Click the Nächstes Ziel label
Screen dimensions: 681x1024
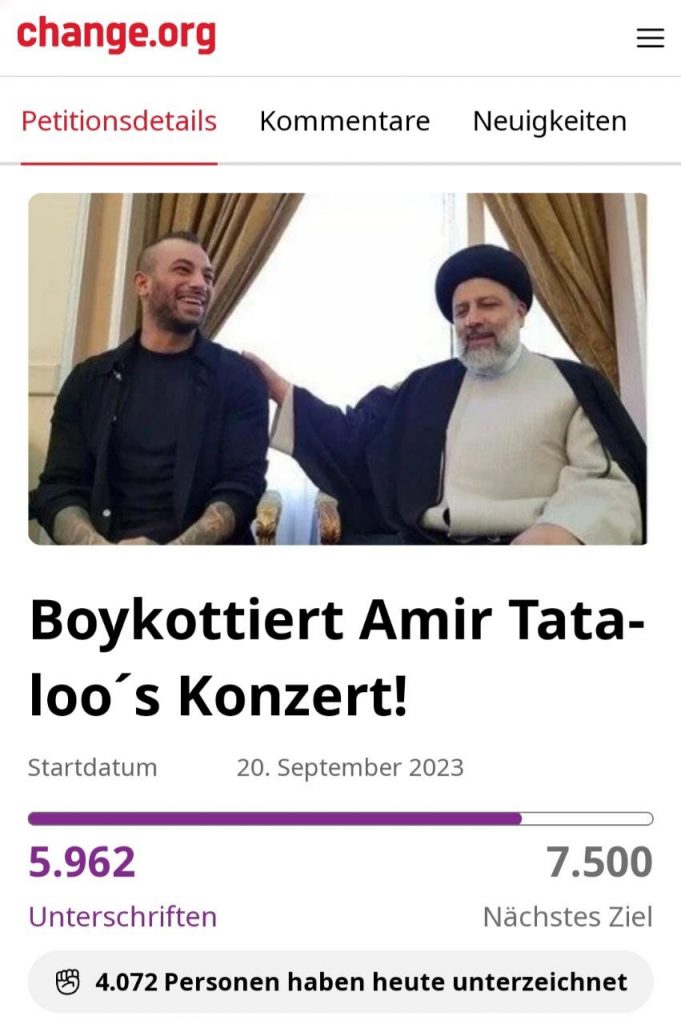(x=568, y=917)
